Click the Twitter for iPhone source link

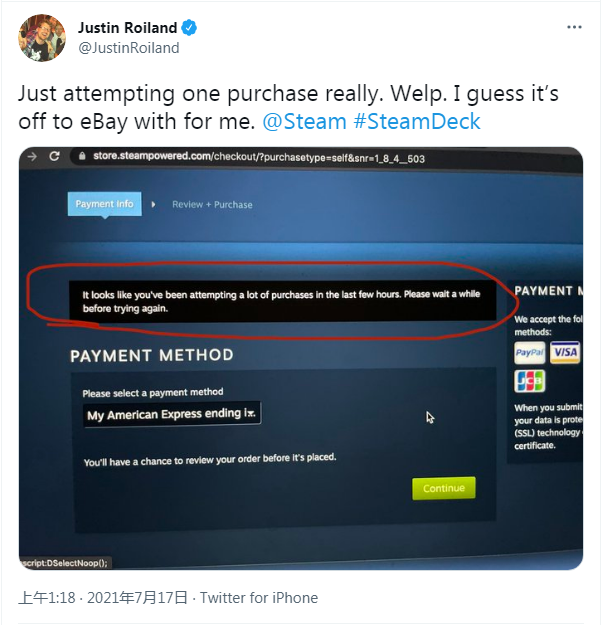259,598
